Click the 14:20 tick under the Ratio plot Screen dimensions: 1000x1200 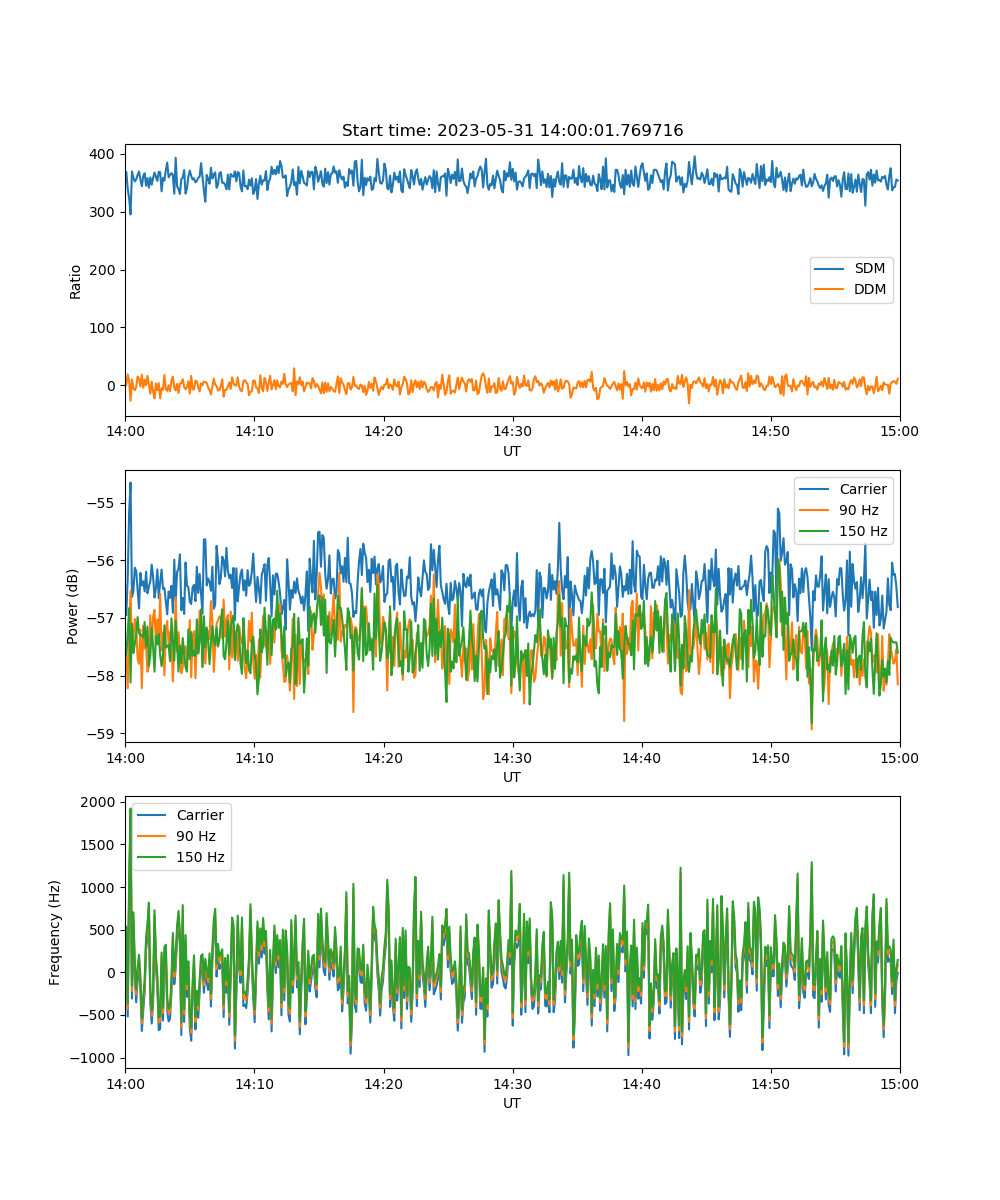point(383,431)
